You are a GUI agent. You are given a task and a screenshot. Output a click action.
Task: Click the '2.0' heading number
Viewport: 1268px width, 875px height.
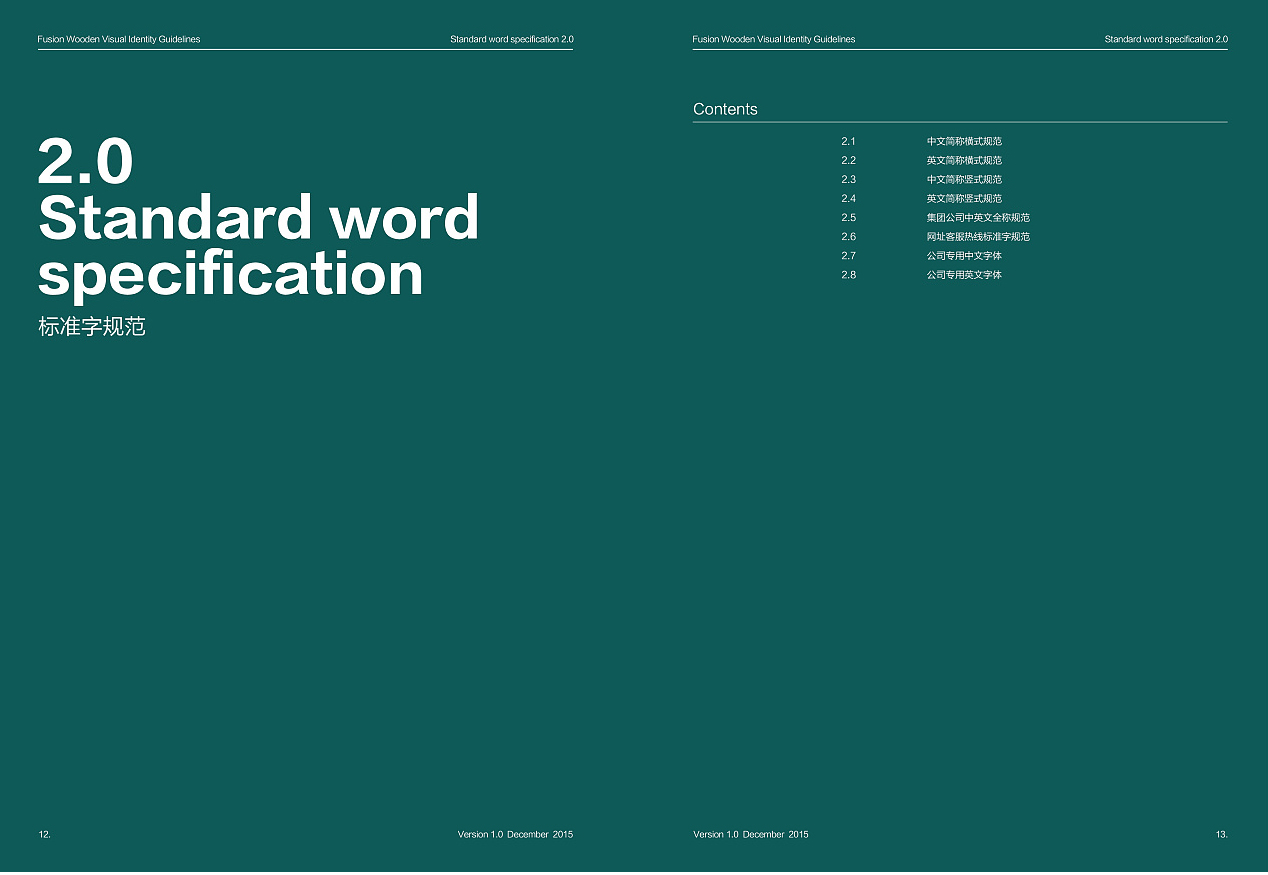click(x=85, y=162)
